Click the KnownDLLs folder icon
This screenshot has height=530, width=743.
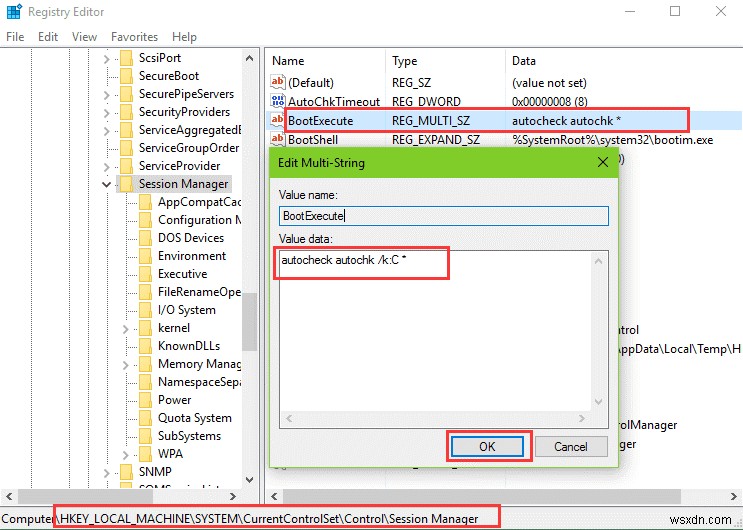pyautogui.click(x=145, y=347)
